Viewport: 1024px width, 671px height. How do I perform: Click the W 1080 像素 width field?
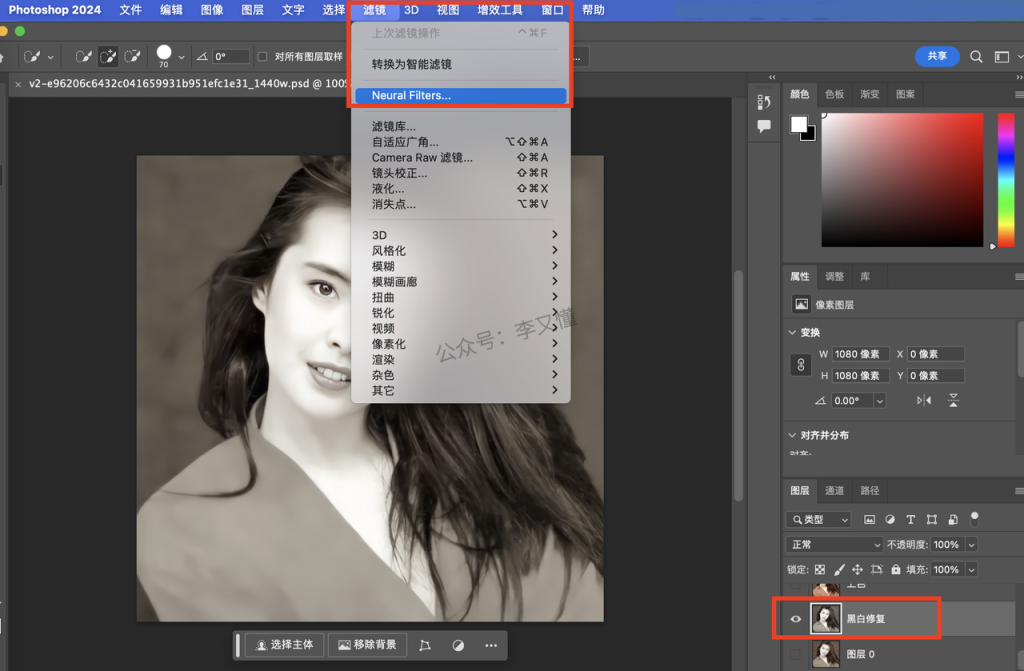point(860,354)
